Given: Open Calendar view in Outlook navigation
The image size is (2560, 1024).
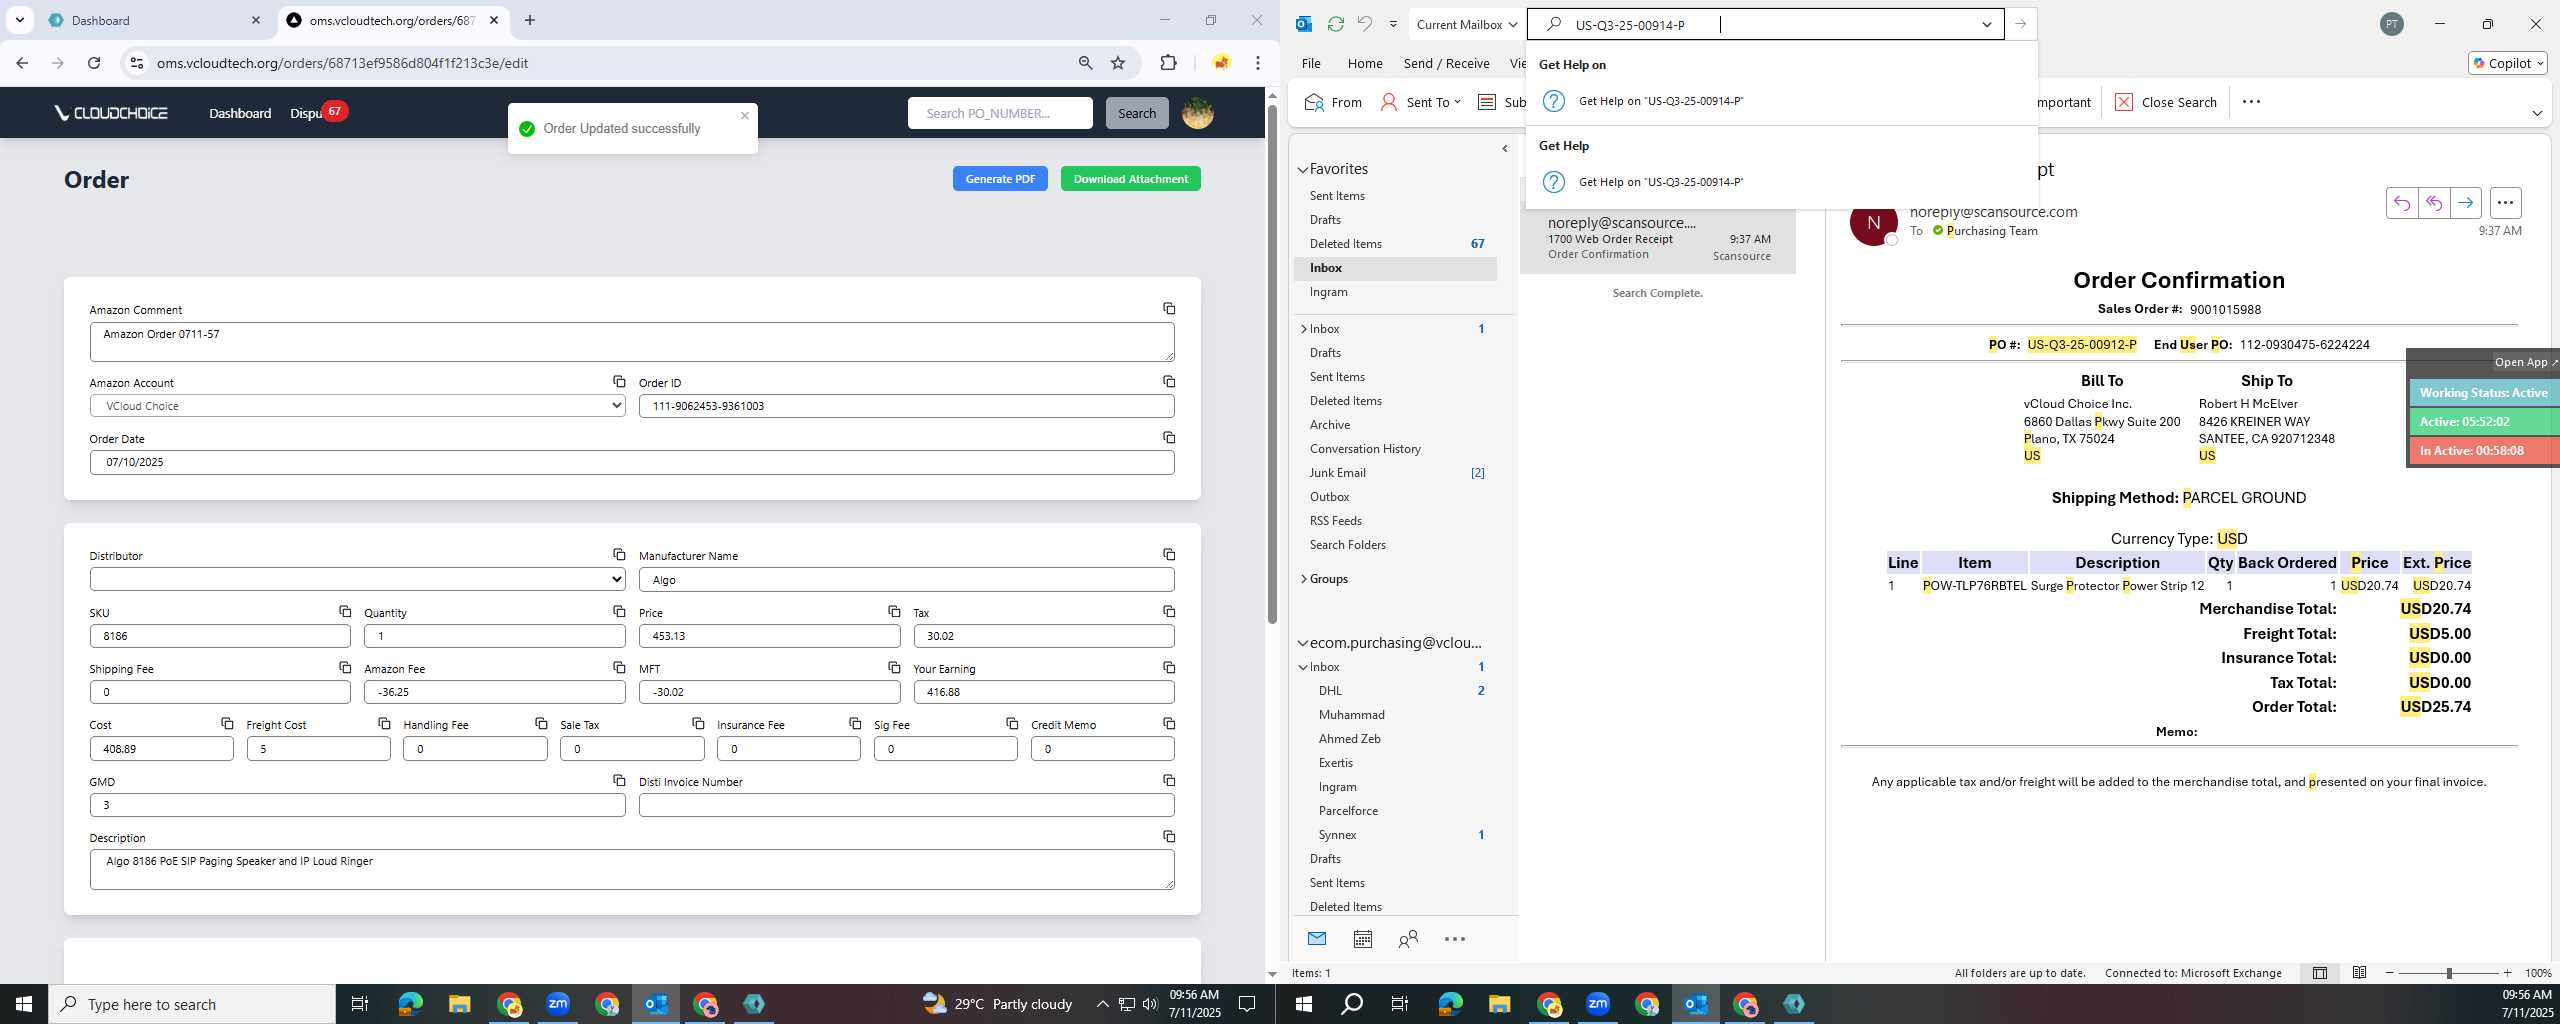Looking at the screenshot, I should click(x=1362, y=939).
